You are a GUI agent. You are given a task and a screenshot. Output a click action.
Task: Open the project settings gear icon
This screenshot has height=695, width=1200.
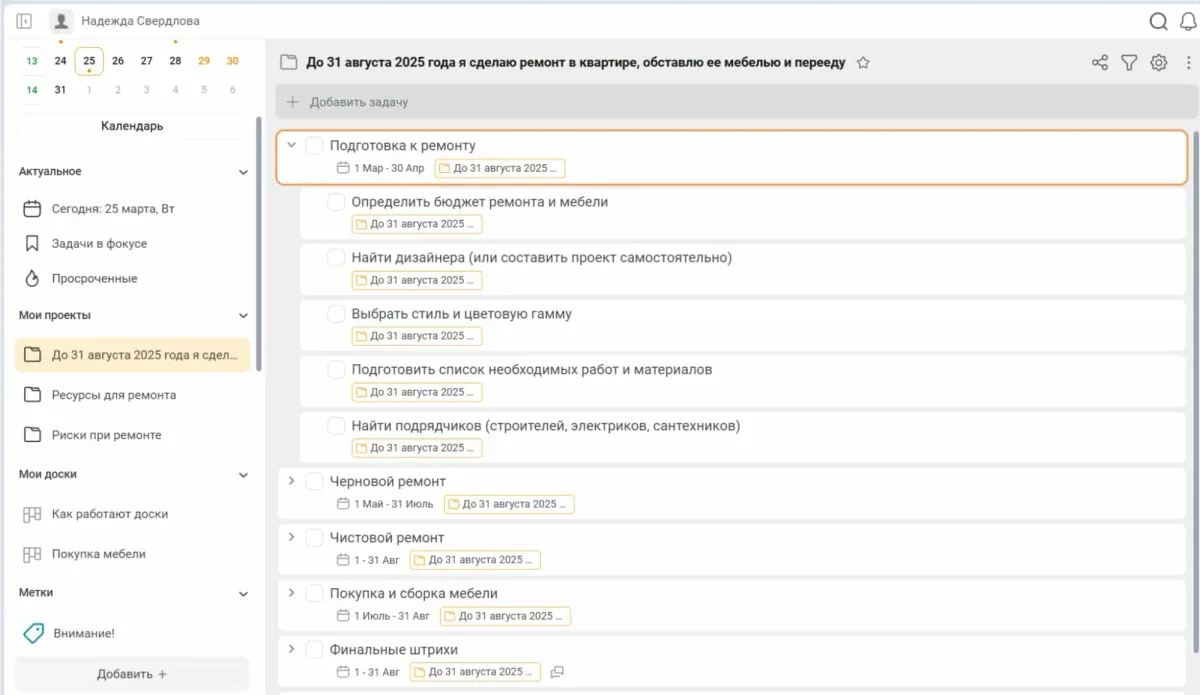(x=1158, y=62)
